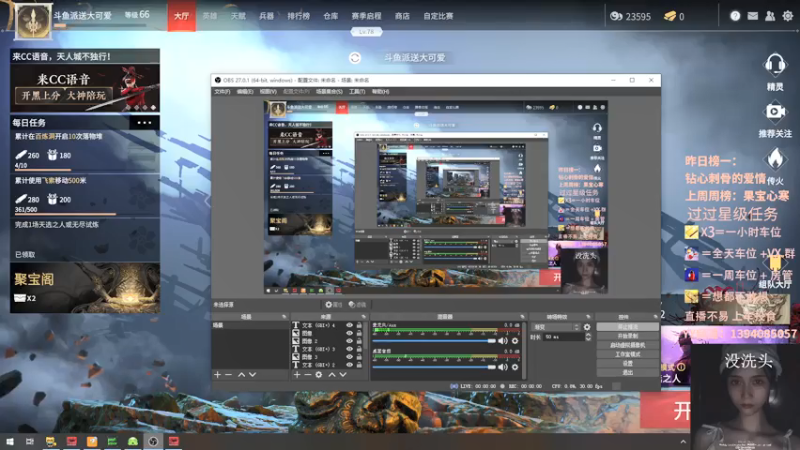Move scene up in scenes list
The width and height of the screenshot is (800, 450).
pyautogui.click(x=241, y=374)
